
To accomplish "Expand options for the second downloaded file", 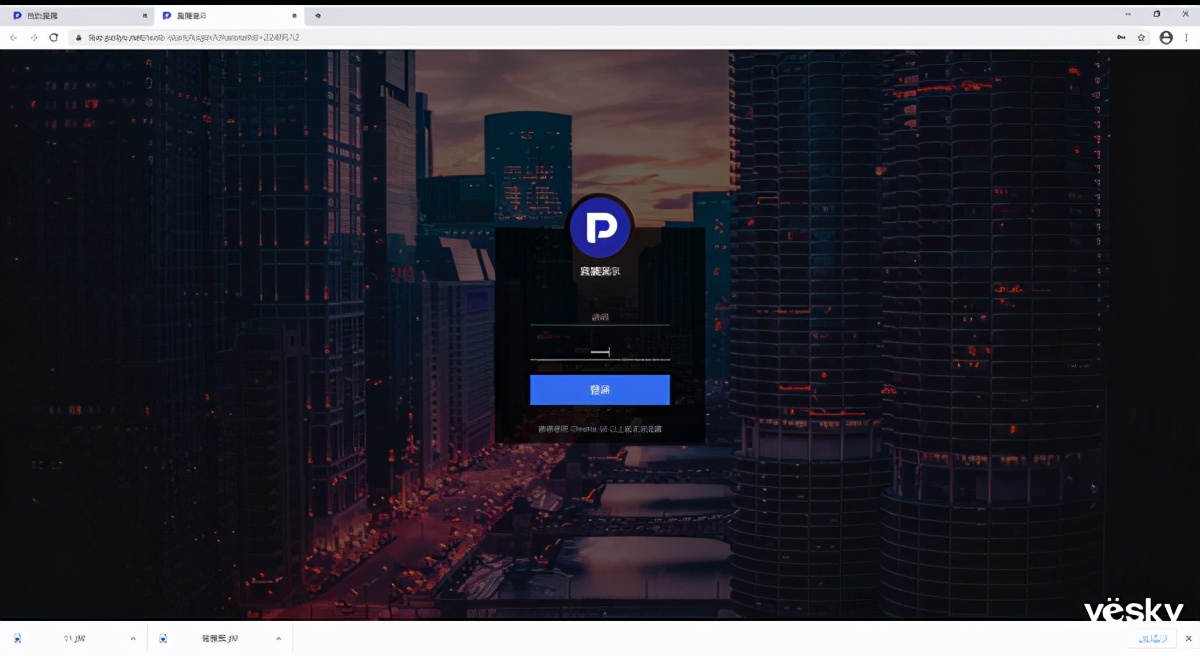I will pyautogui.click(x=279, y=638).
